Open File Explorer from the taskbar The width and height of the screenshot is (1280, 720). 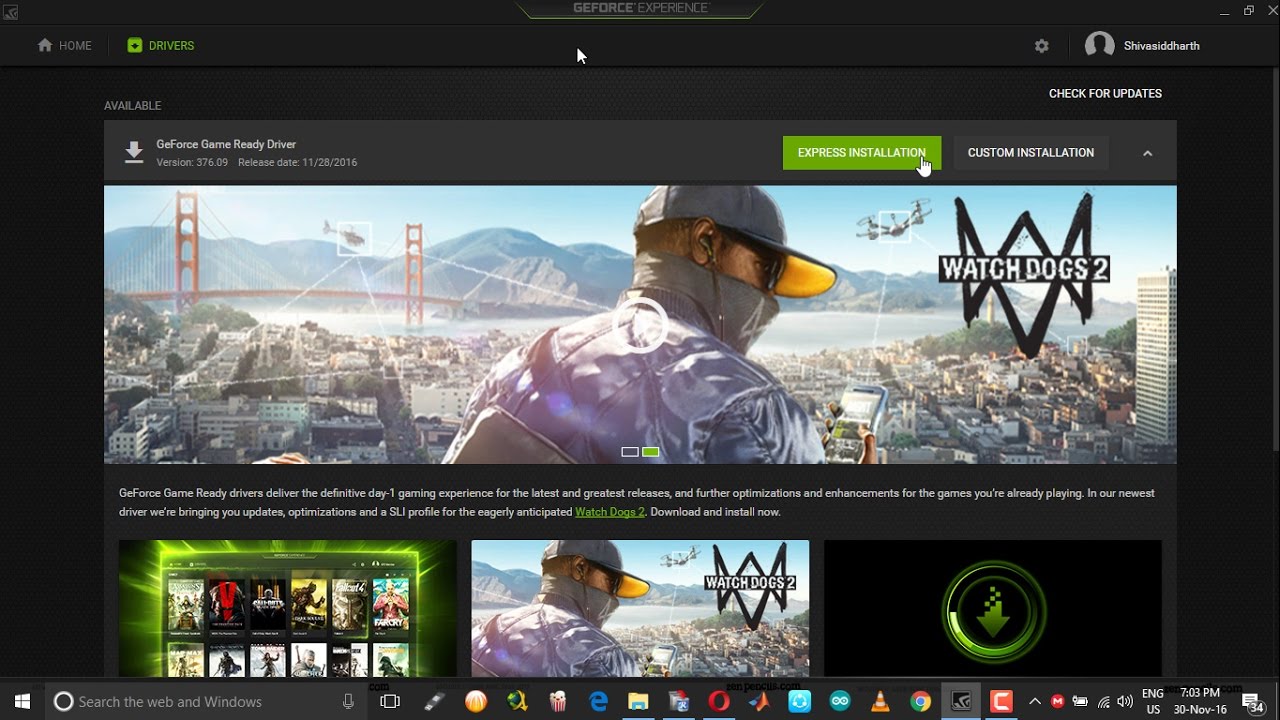[638, 702]
